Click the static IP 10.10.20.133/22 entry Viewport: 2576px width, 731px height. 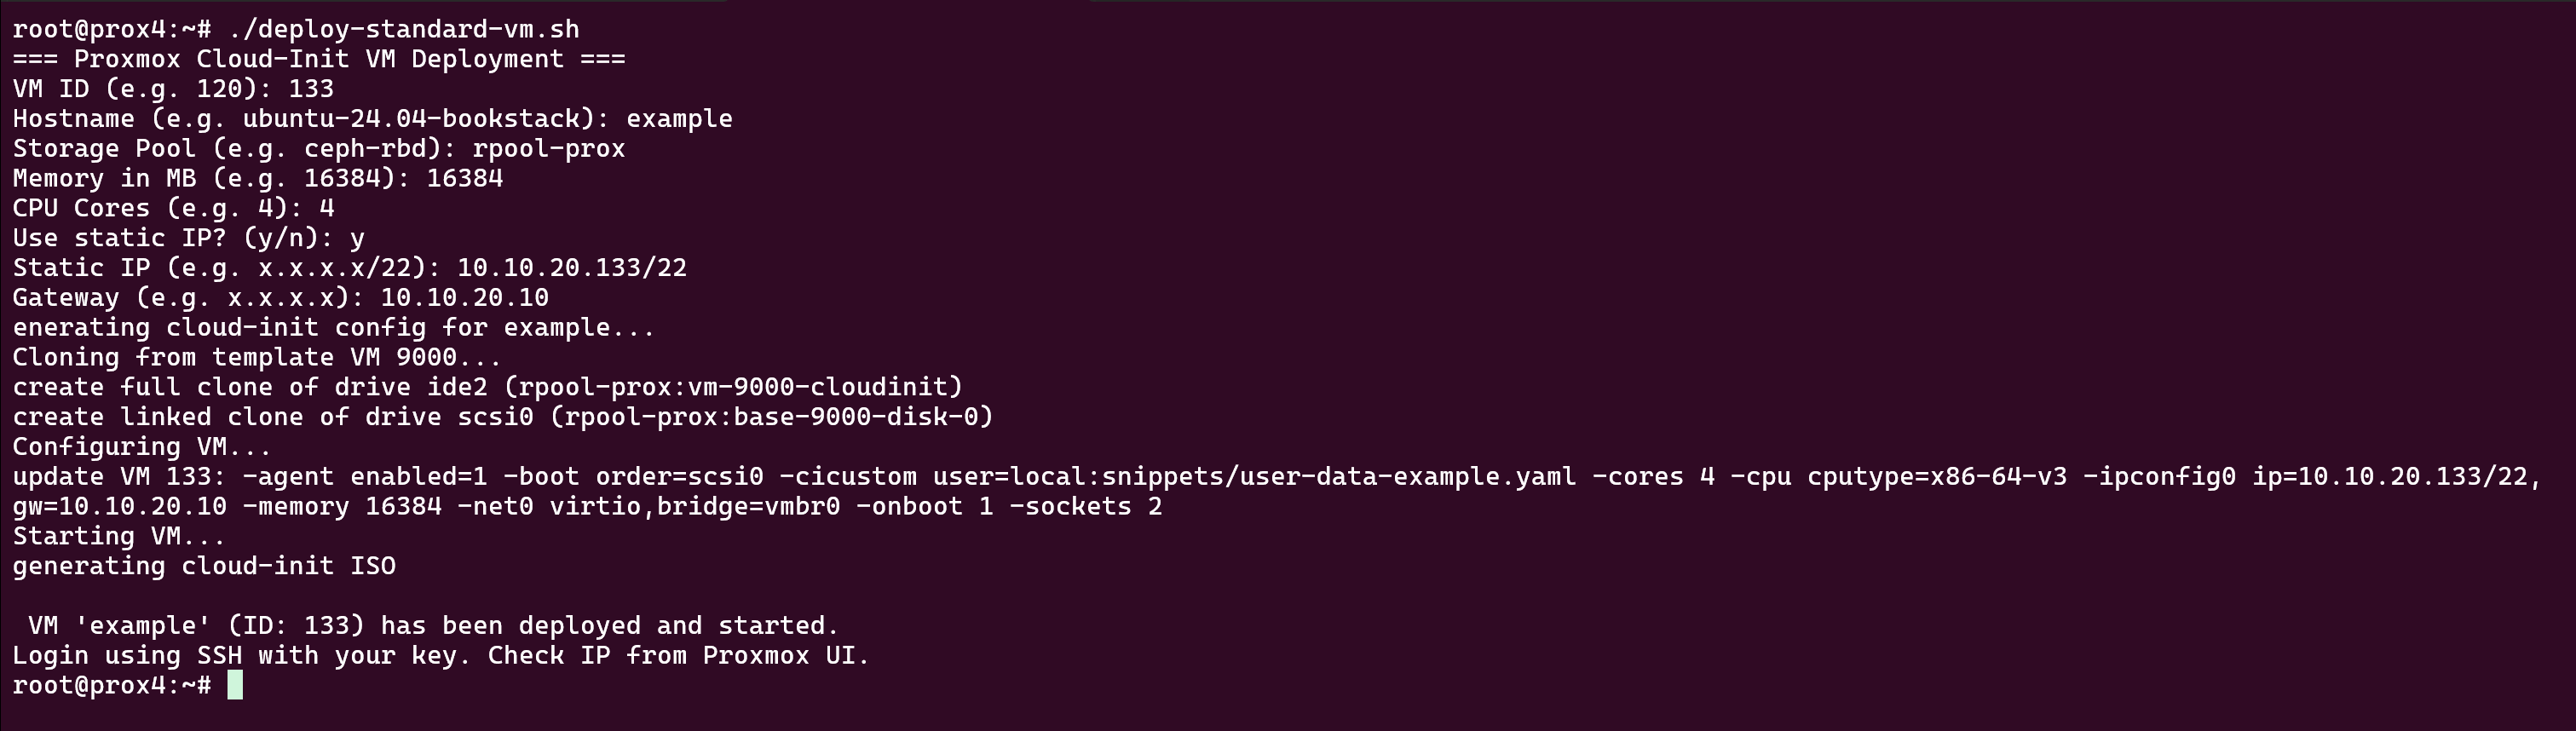(571, 268)
